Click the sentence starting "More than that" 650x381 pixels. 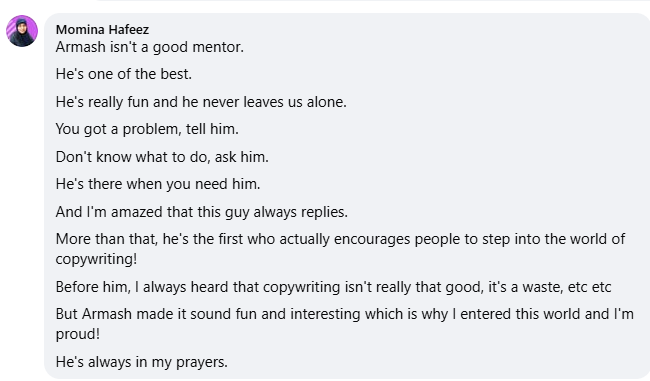tap(340, 249)
